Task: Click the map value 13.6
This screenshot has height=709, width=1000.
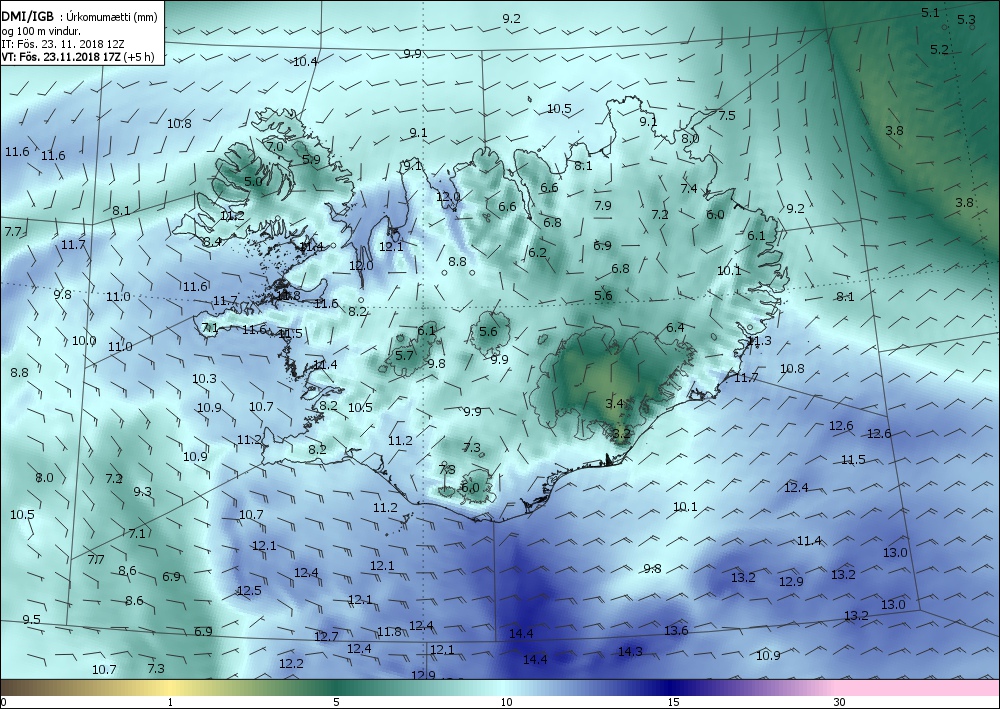Action: click(676, 631)
